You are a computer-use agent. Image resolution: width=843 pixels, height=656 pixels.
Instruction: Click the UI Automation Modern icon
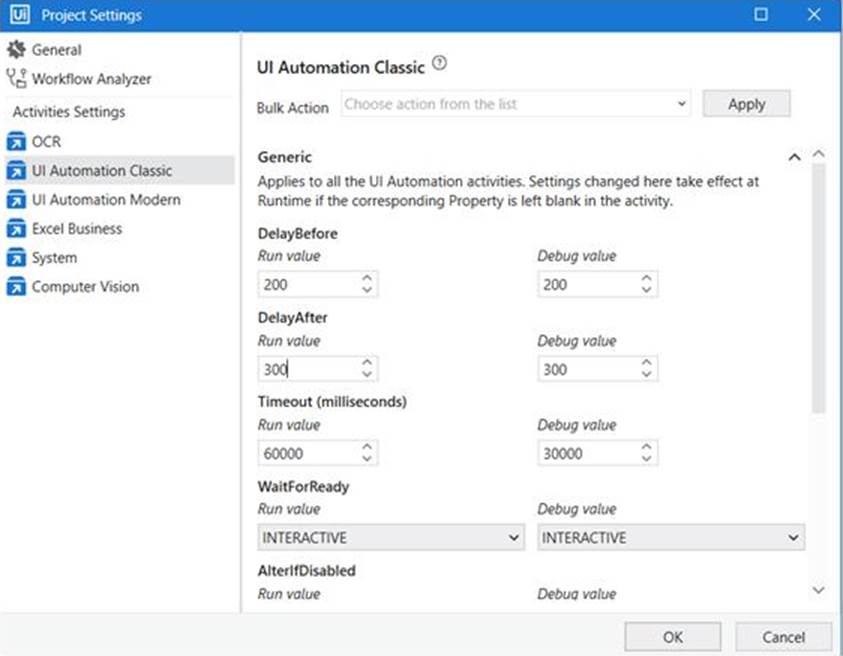[16, 200]
